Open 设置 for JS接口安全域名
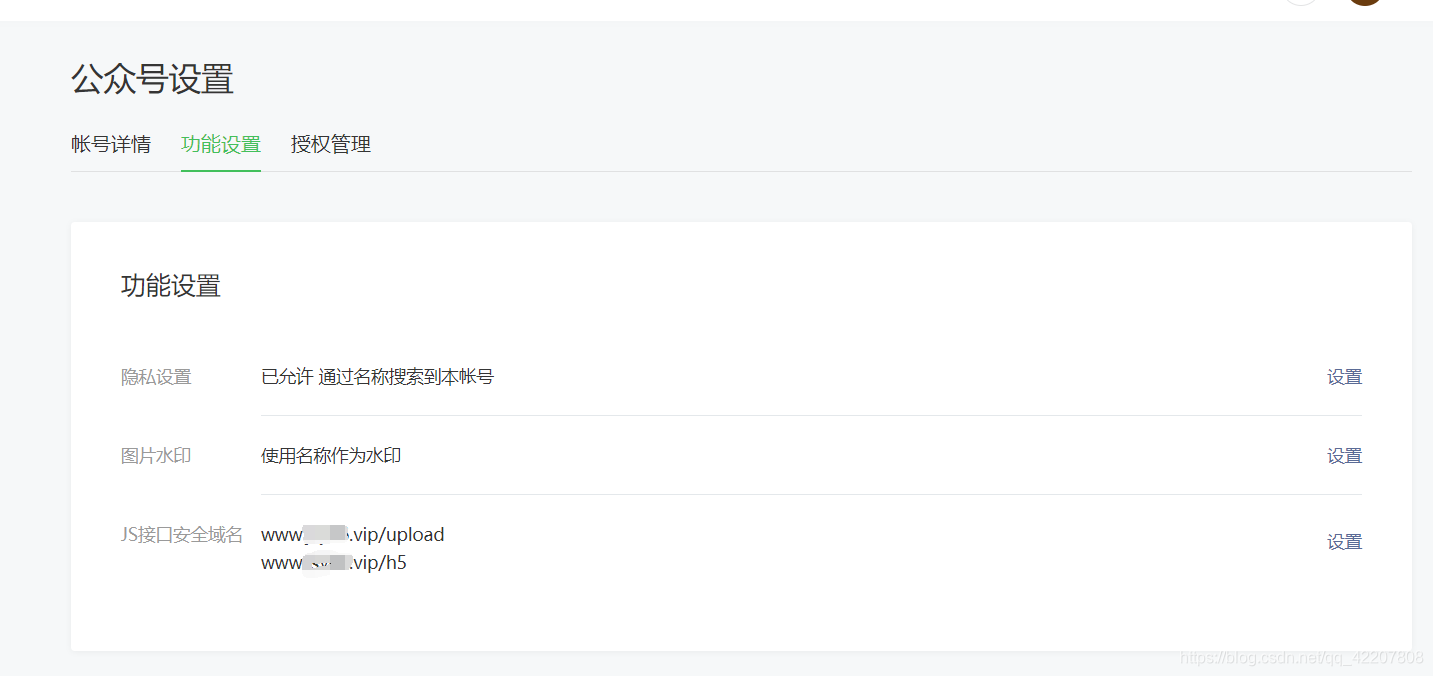The image size is (1433, 676). point(1344,541)
